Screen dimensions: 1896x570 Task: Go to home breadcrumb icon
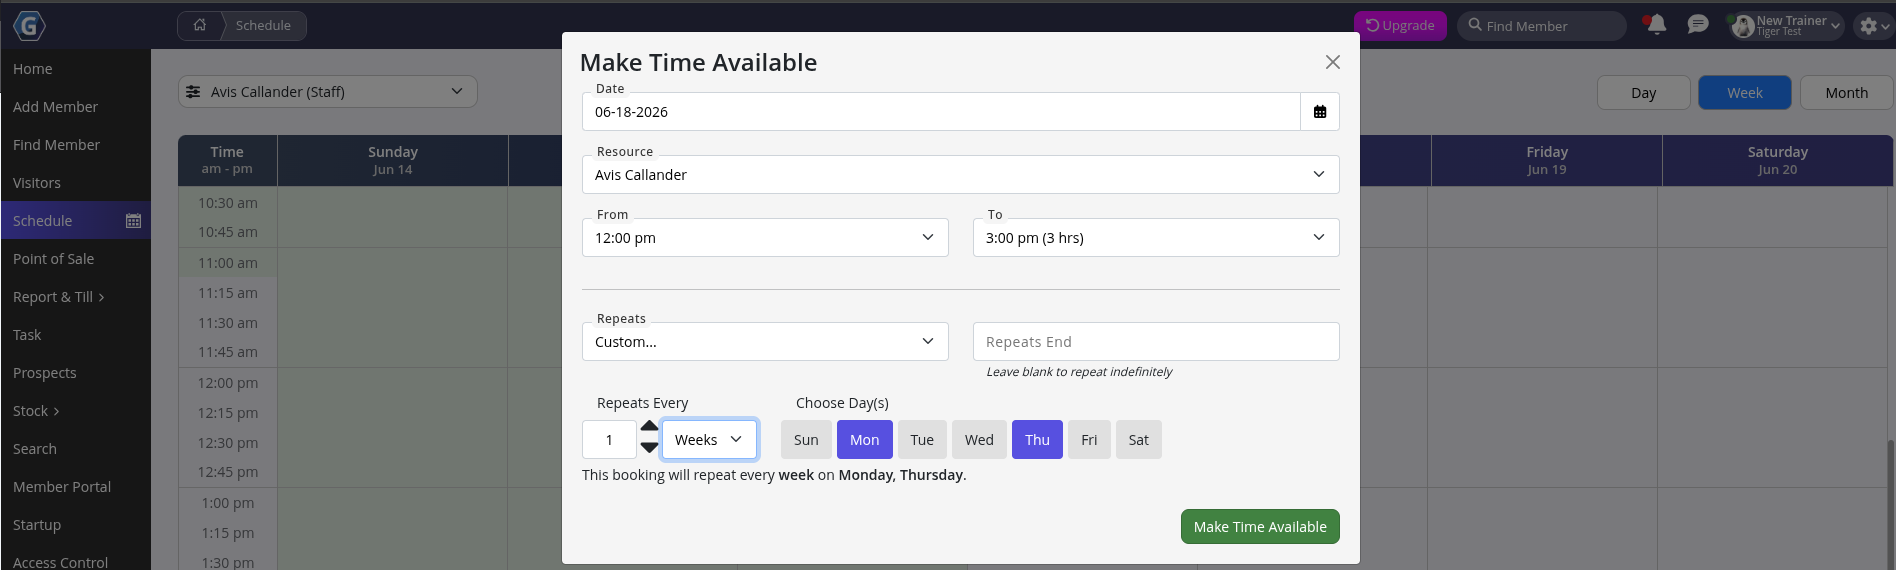tap(200, 25)
